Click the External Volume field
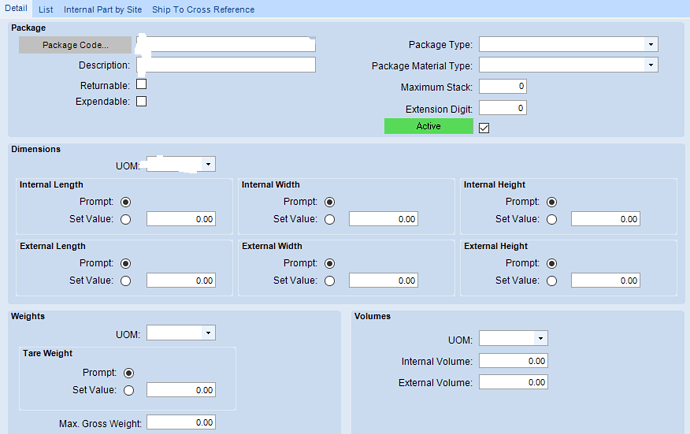The image size is (690, 434). tap(514, 382)
